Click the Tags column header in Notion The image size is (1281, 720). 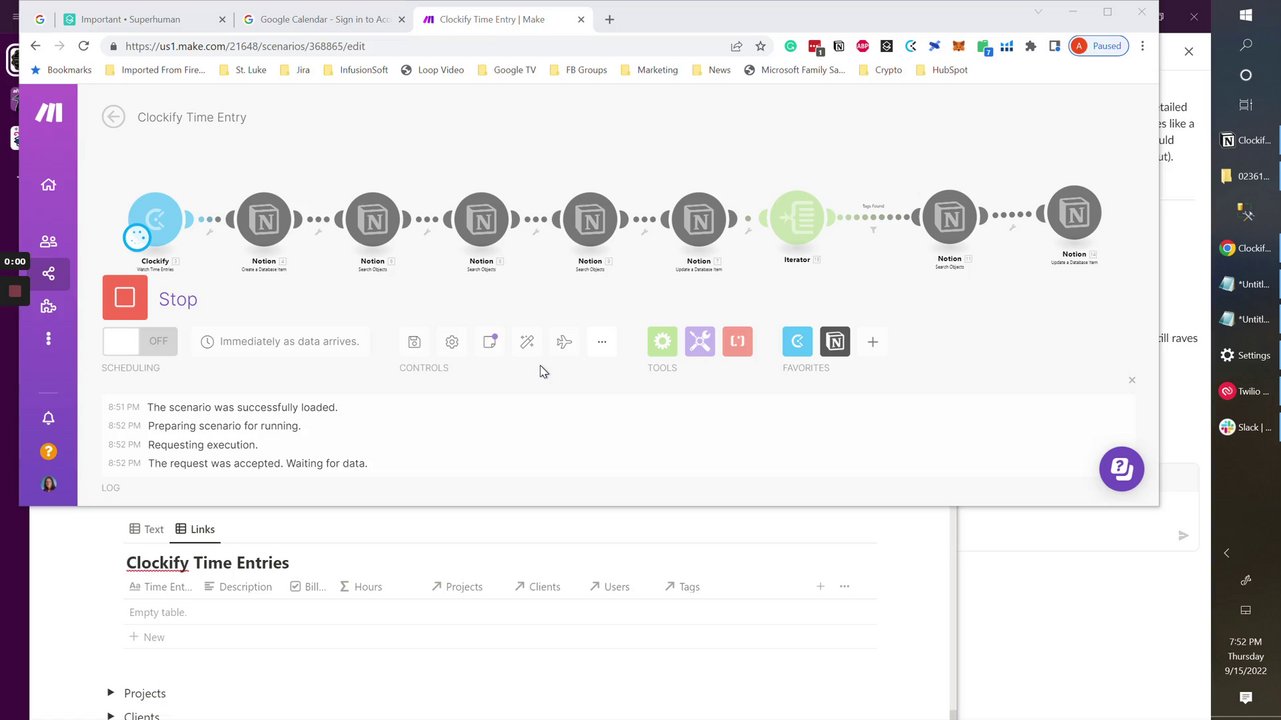click(682, 587)
